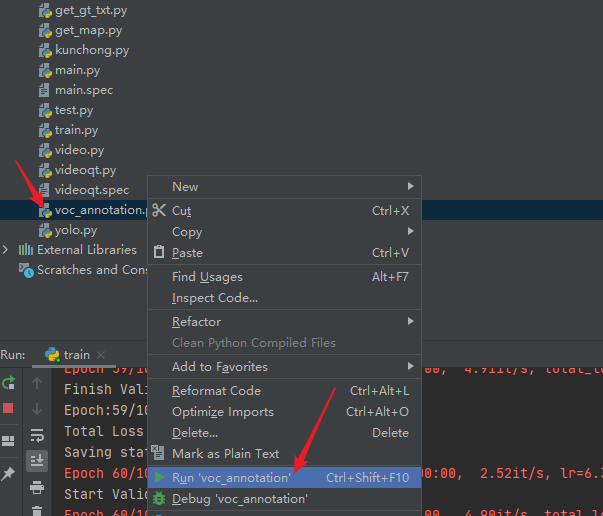Click the Refactor submenu arrow
The image size is (603, 516).
[410, 321]
